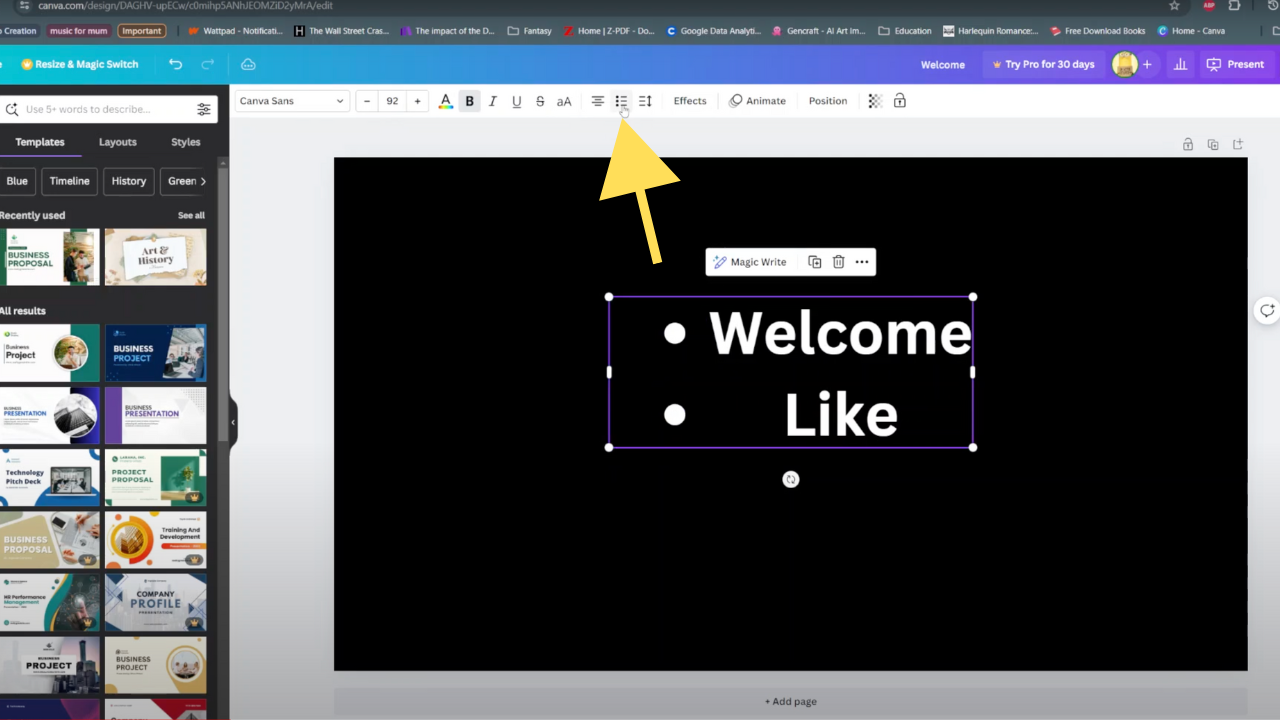Select green Project Proposal template
Image resolution: width=1280 pixels, height=720 pixels.
click(x=156, y=478)
